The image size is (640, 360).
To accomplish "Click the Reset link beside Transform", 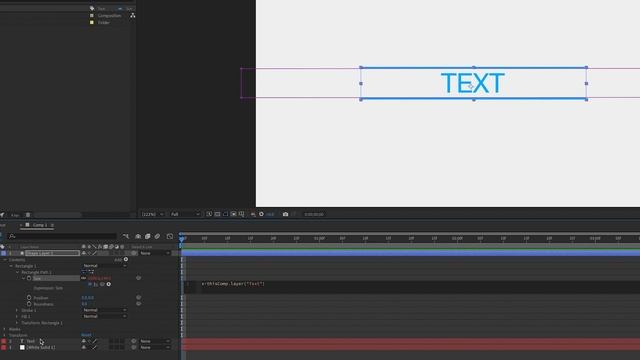I will 86,335.
